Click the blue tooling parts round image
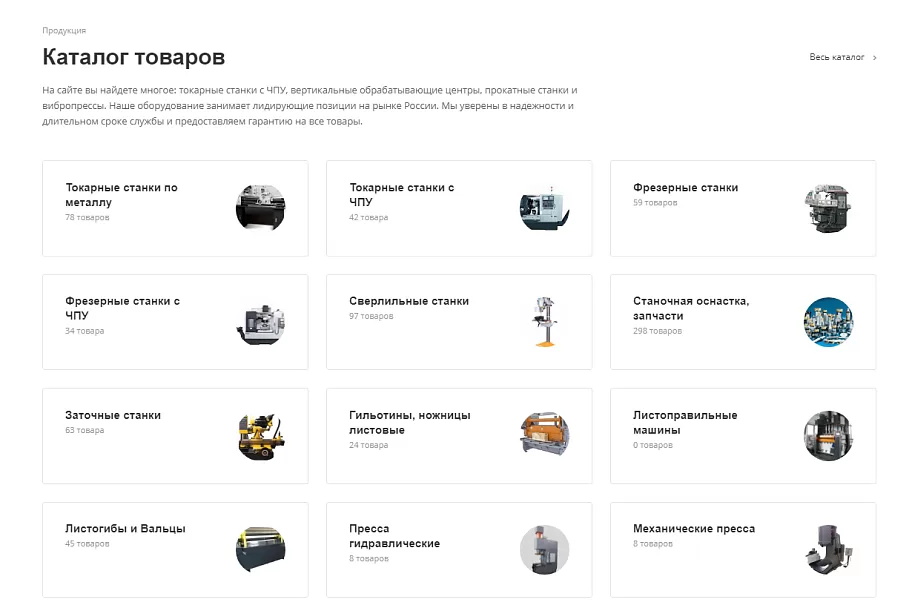Viewport: 912px width, 608px height. (828, 322)
